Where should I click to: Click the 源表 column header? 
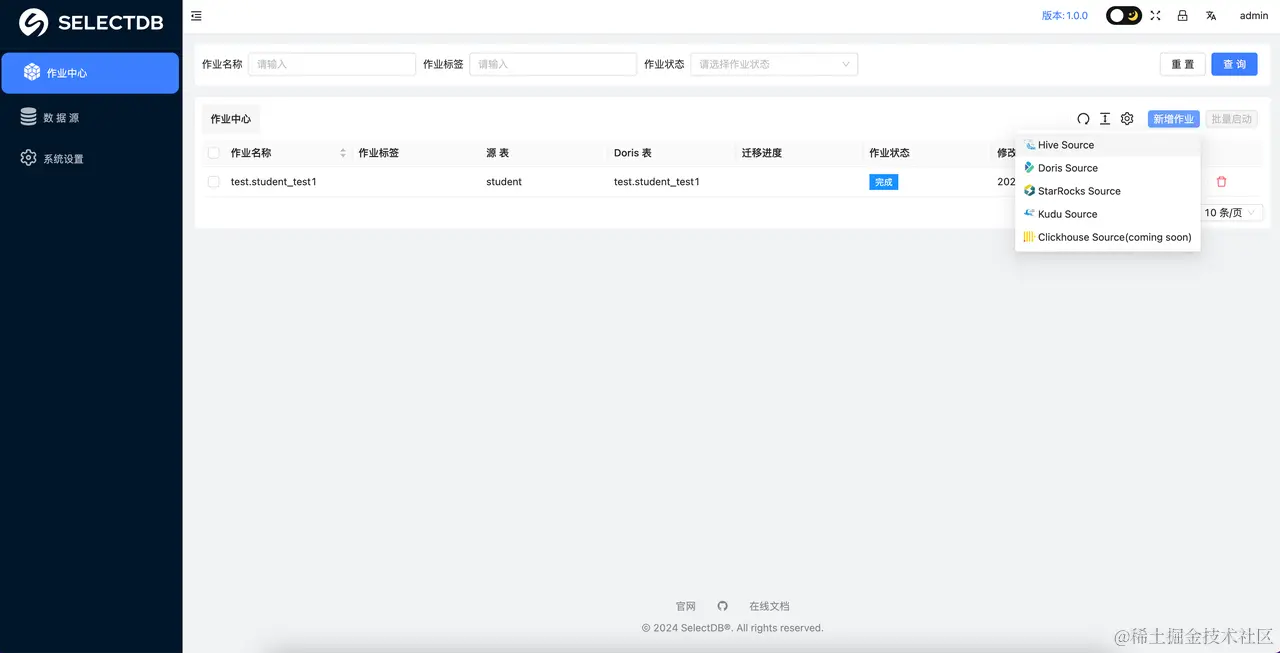point(498,153)
